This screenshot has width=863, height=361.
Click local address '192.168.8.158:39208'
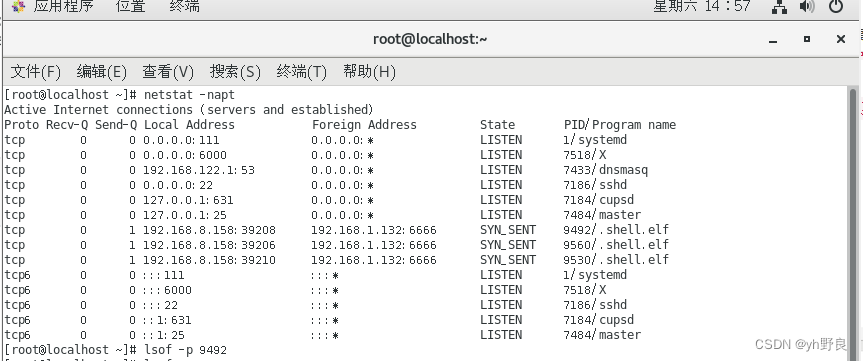pyautogui.click(x=210, y=230)
